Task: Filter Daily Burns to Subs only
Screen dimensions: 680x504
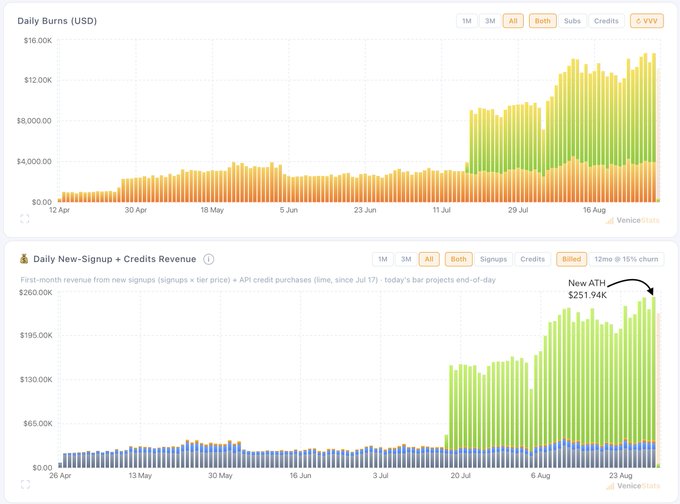Action: pyautogui.click(x=572, y=21)
